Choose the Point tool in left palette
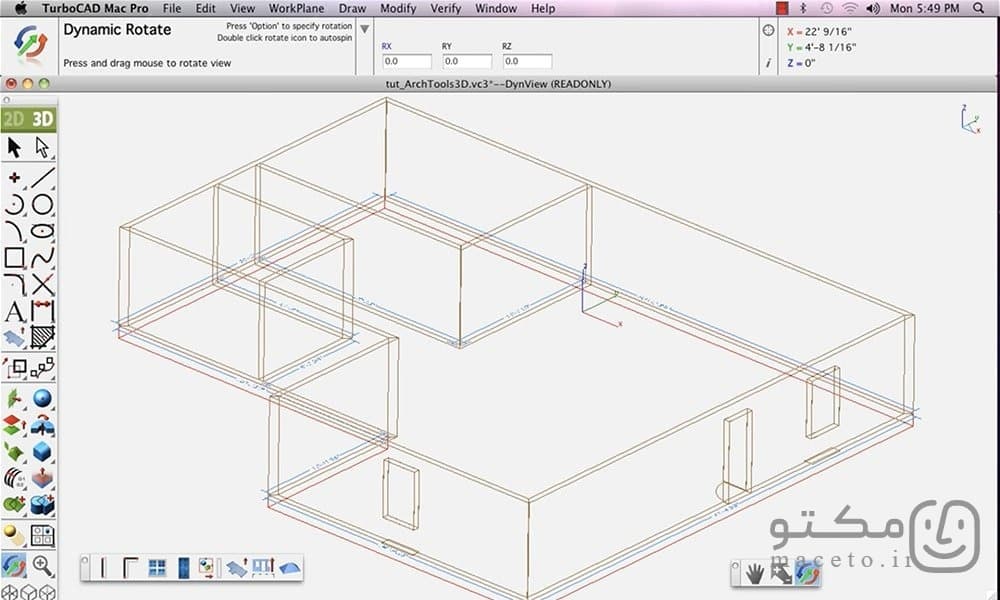The height and width of the screenshot is (600, 1000). pyautogui.click(x=14, y=178)
